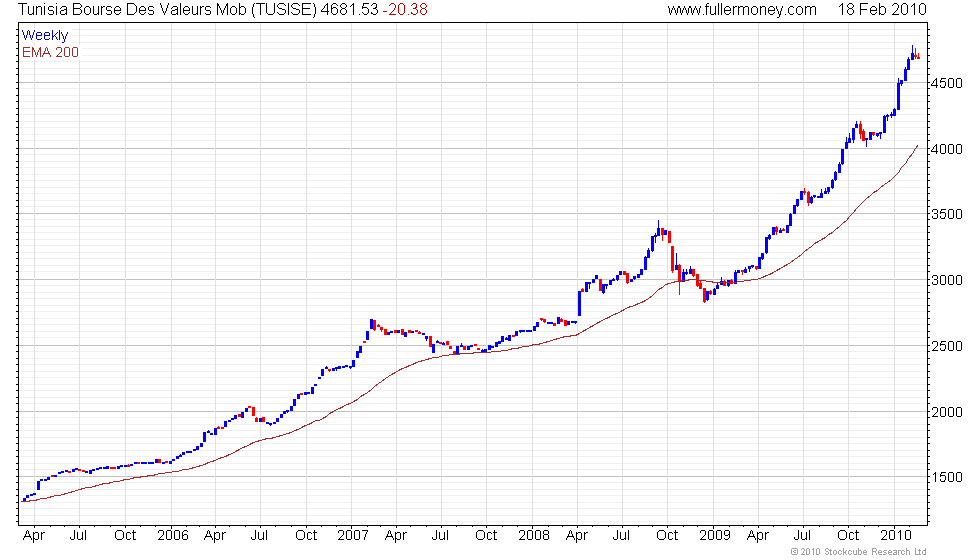
Task: Click the 4500 y-axis label
Action: coord(946,83)
